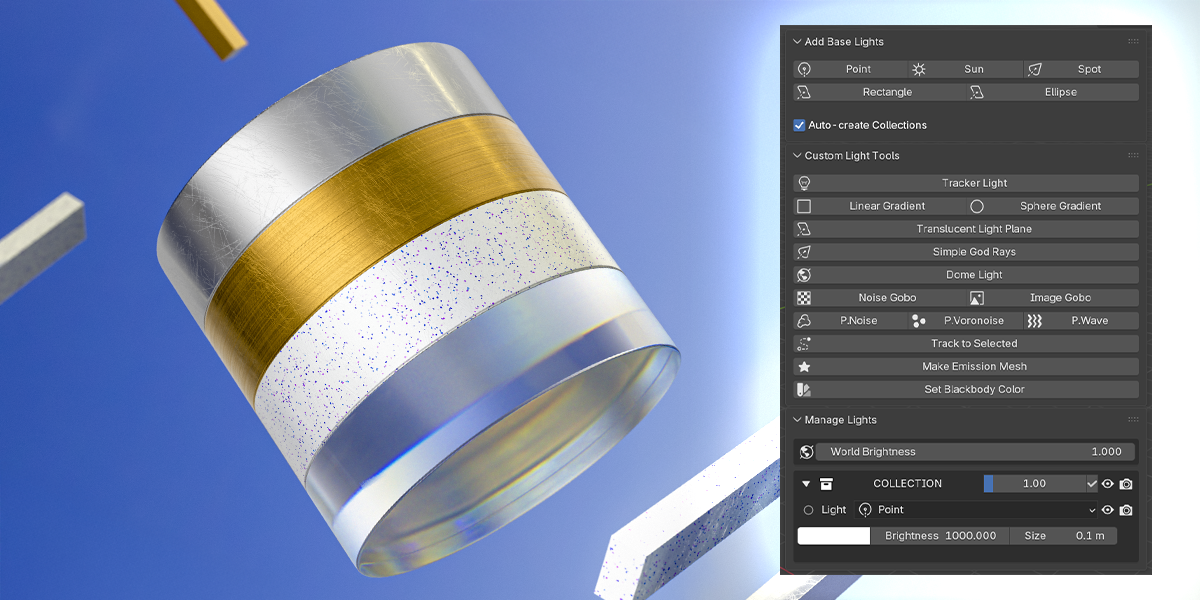The height and width of the screenshot is (600, 1200).
Task: Click Track to Selected
Action: point(966,344)
